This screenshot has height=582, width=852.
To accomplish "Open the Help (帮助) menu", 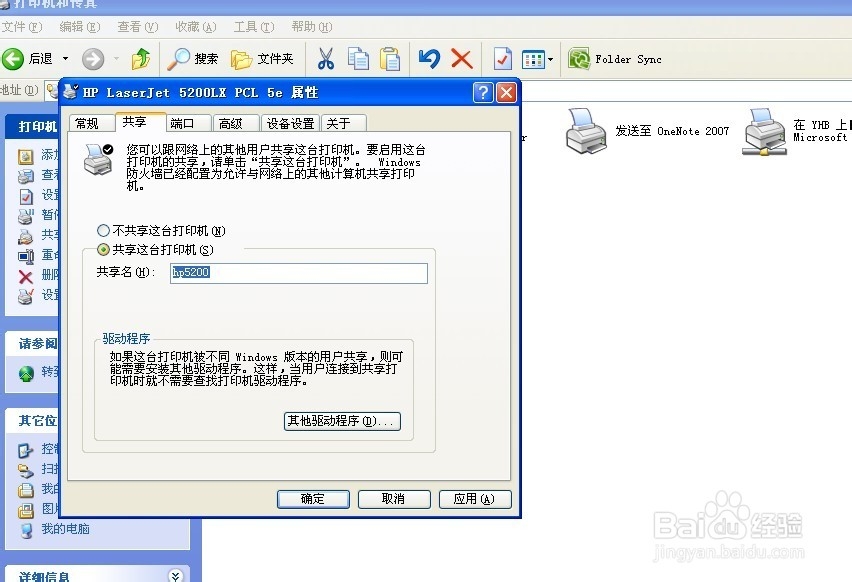I will 311,27.
